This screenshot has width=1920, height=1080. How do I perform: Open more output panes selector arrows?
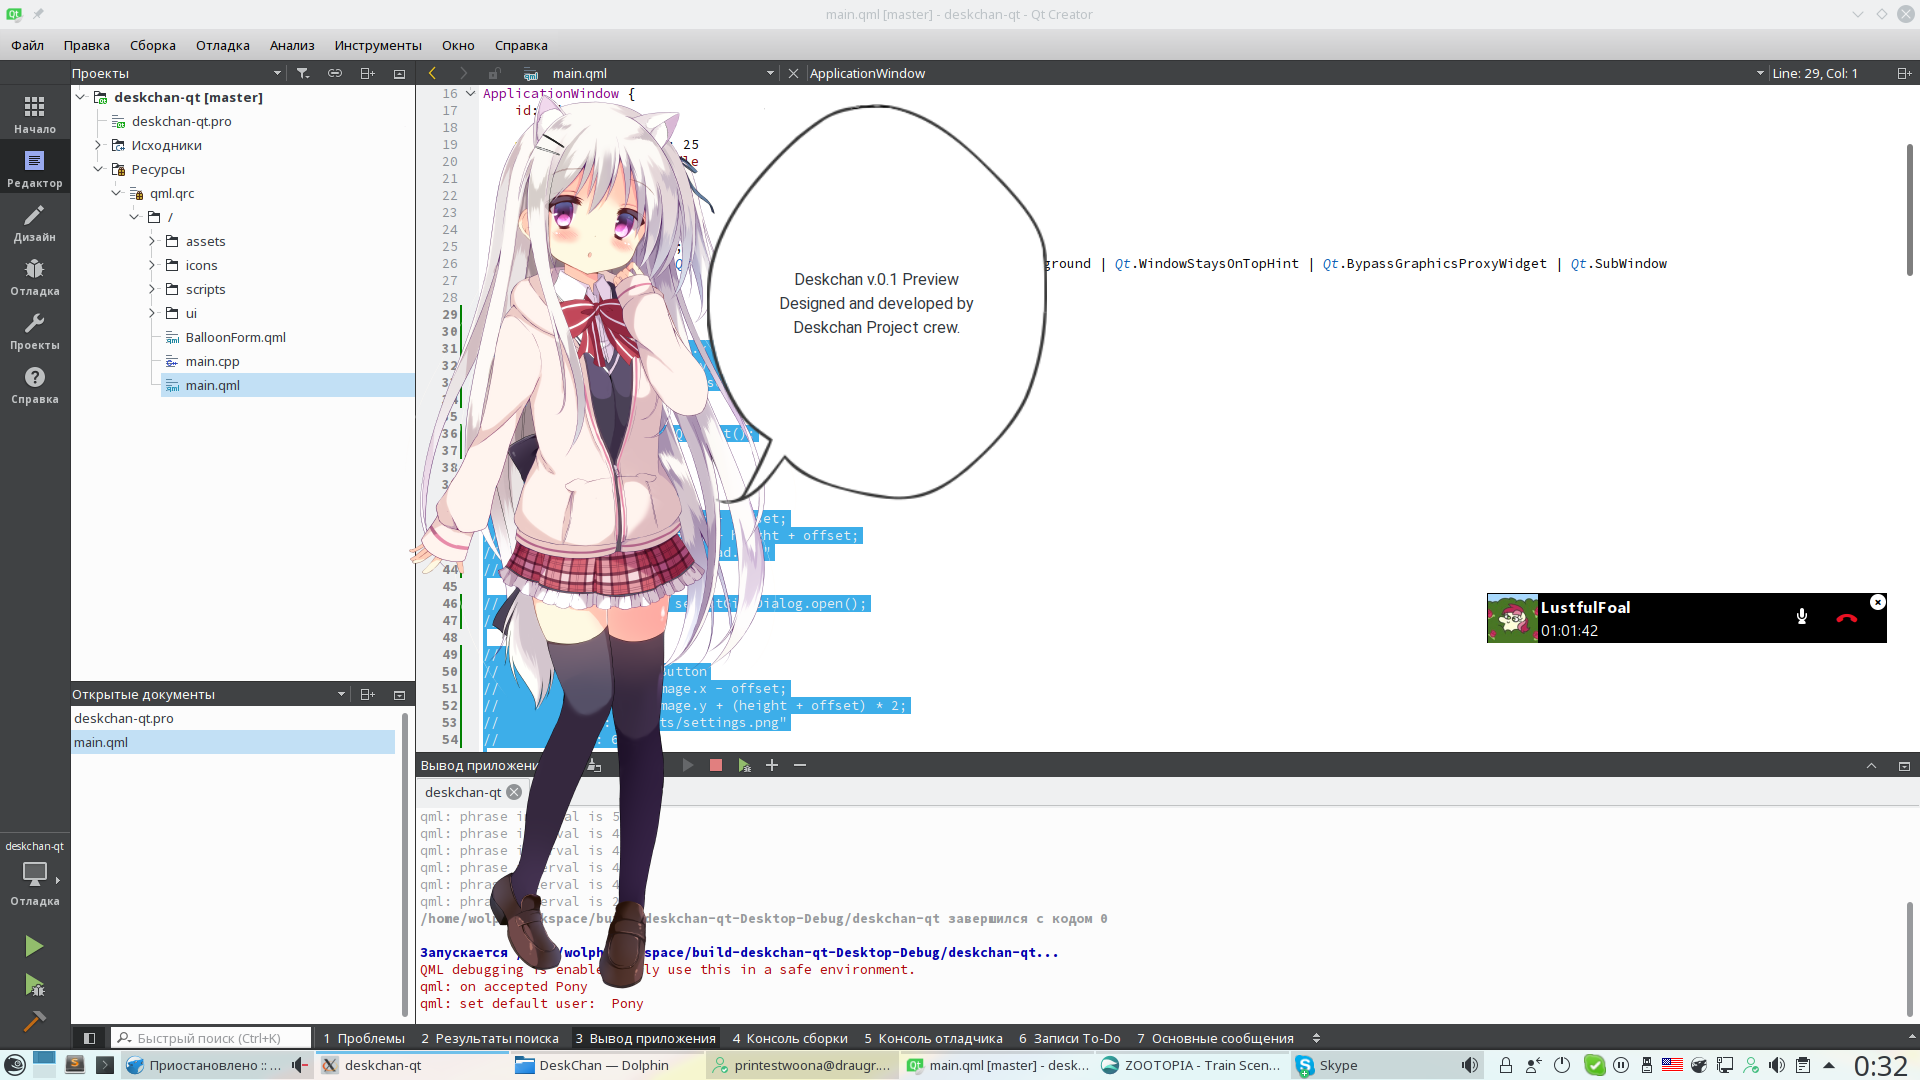click(x=1316, y=1038)
